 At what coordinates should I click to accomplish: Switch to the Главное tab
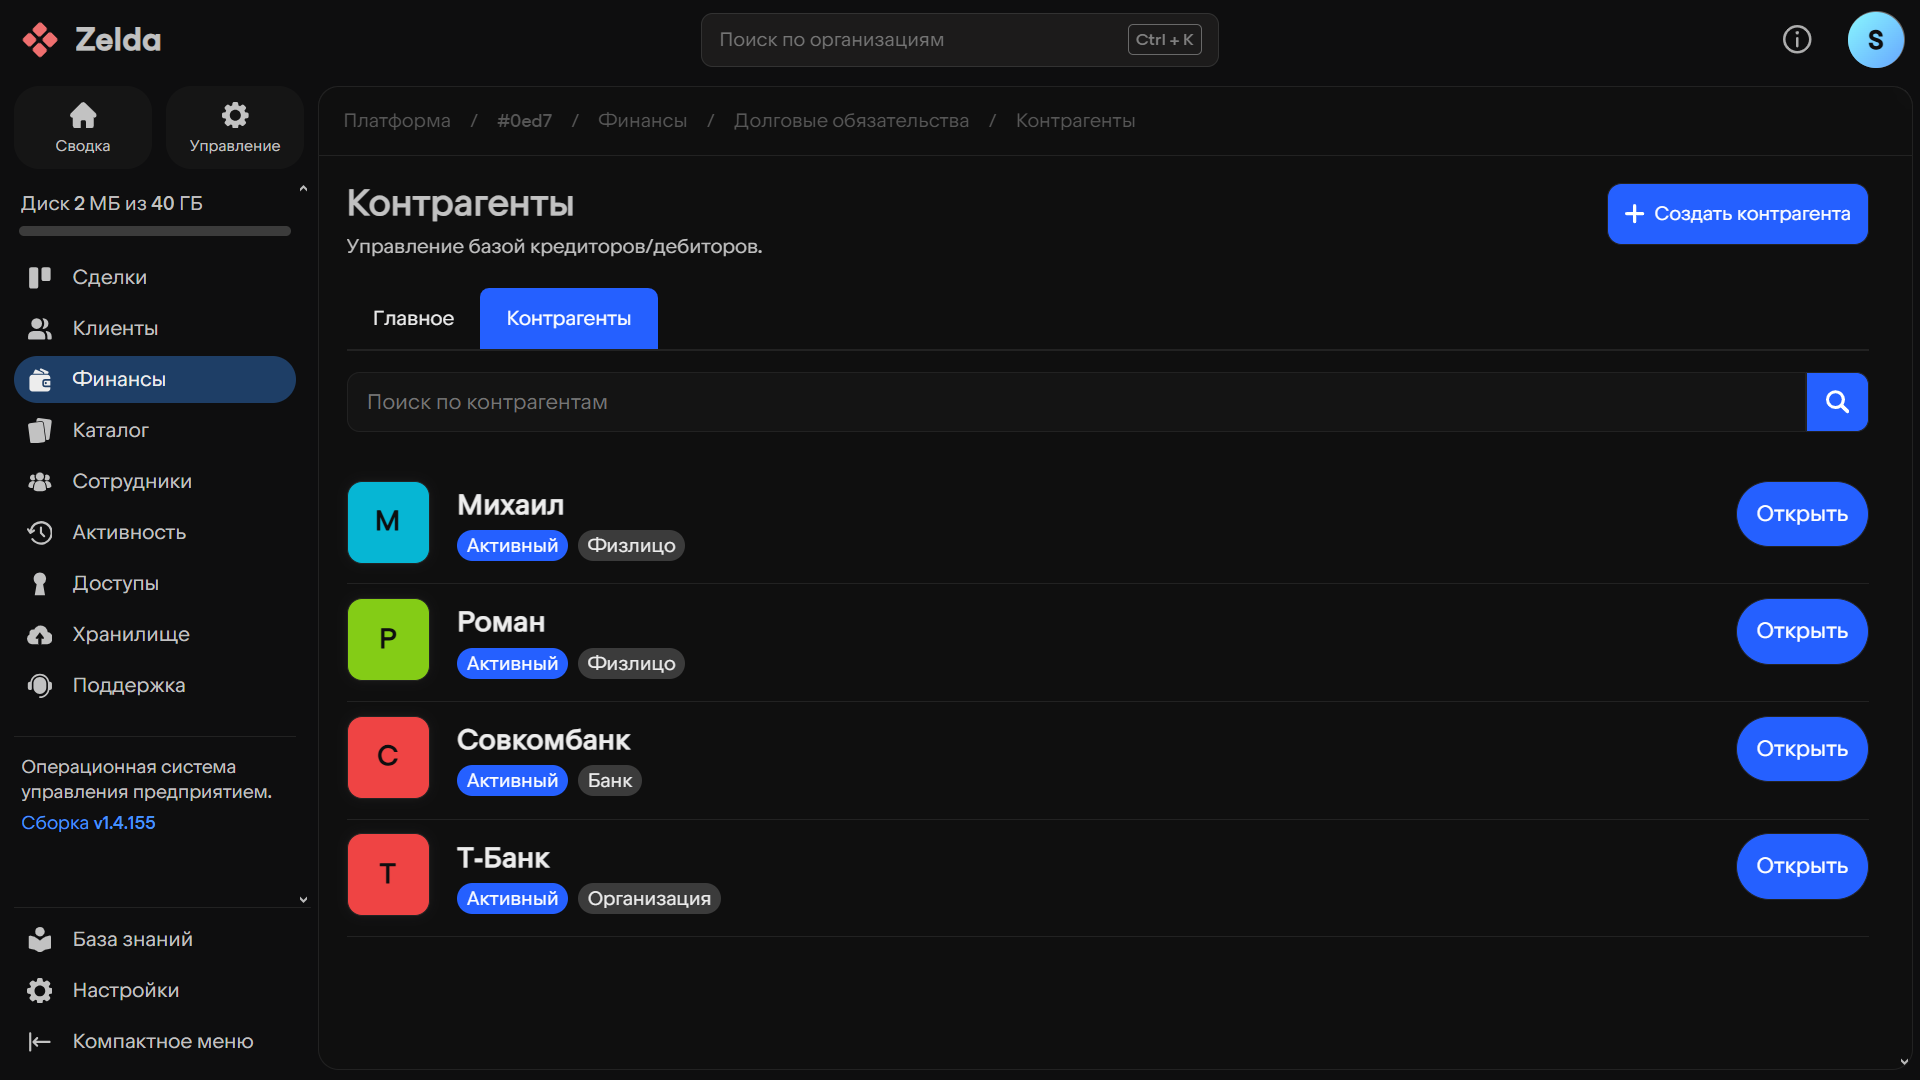coord(413,318)
